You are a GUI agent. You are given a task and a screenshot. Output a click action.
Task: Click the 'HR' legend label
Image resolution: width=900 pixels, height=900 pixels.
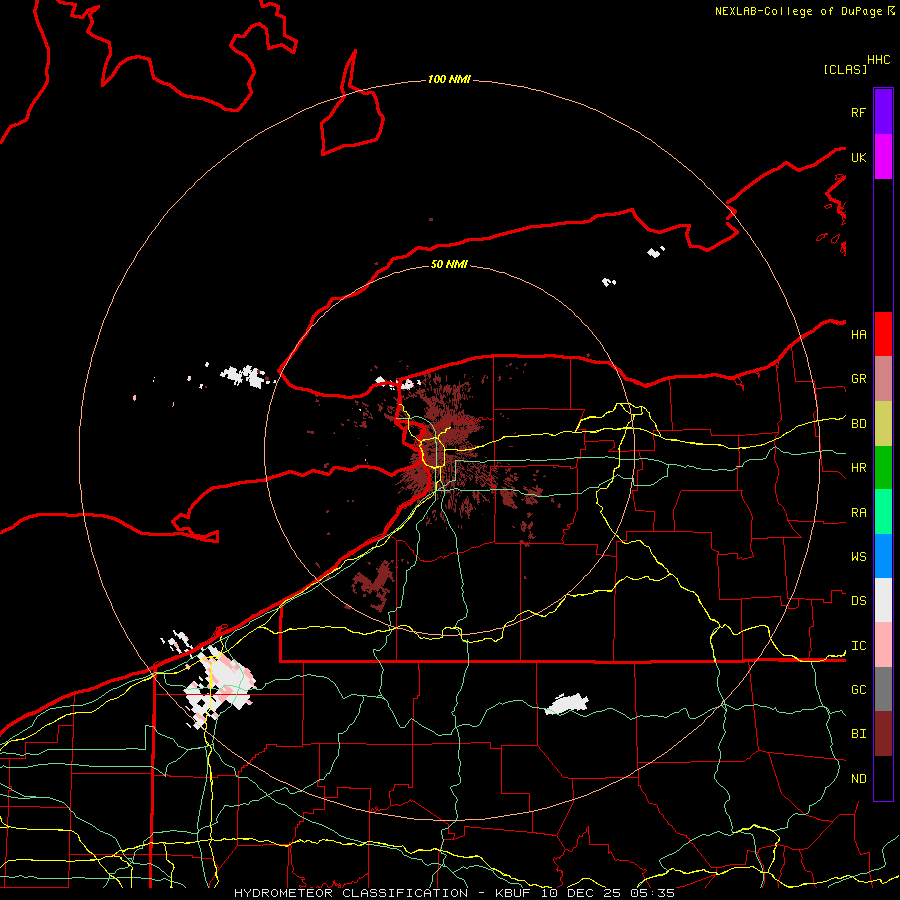point(858,468)
